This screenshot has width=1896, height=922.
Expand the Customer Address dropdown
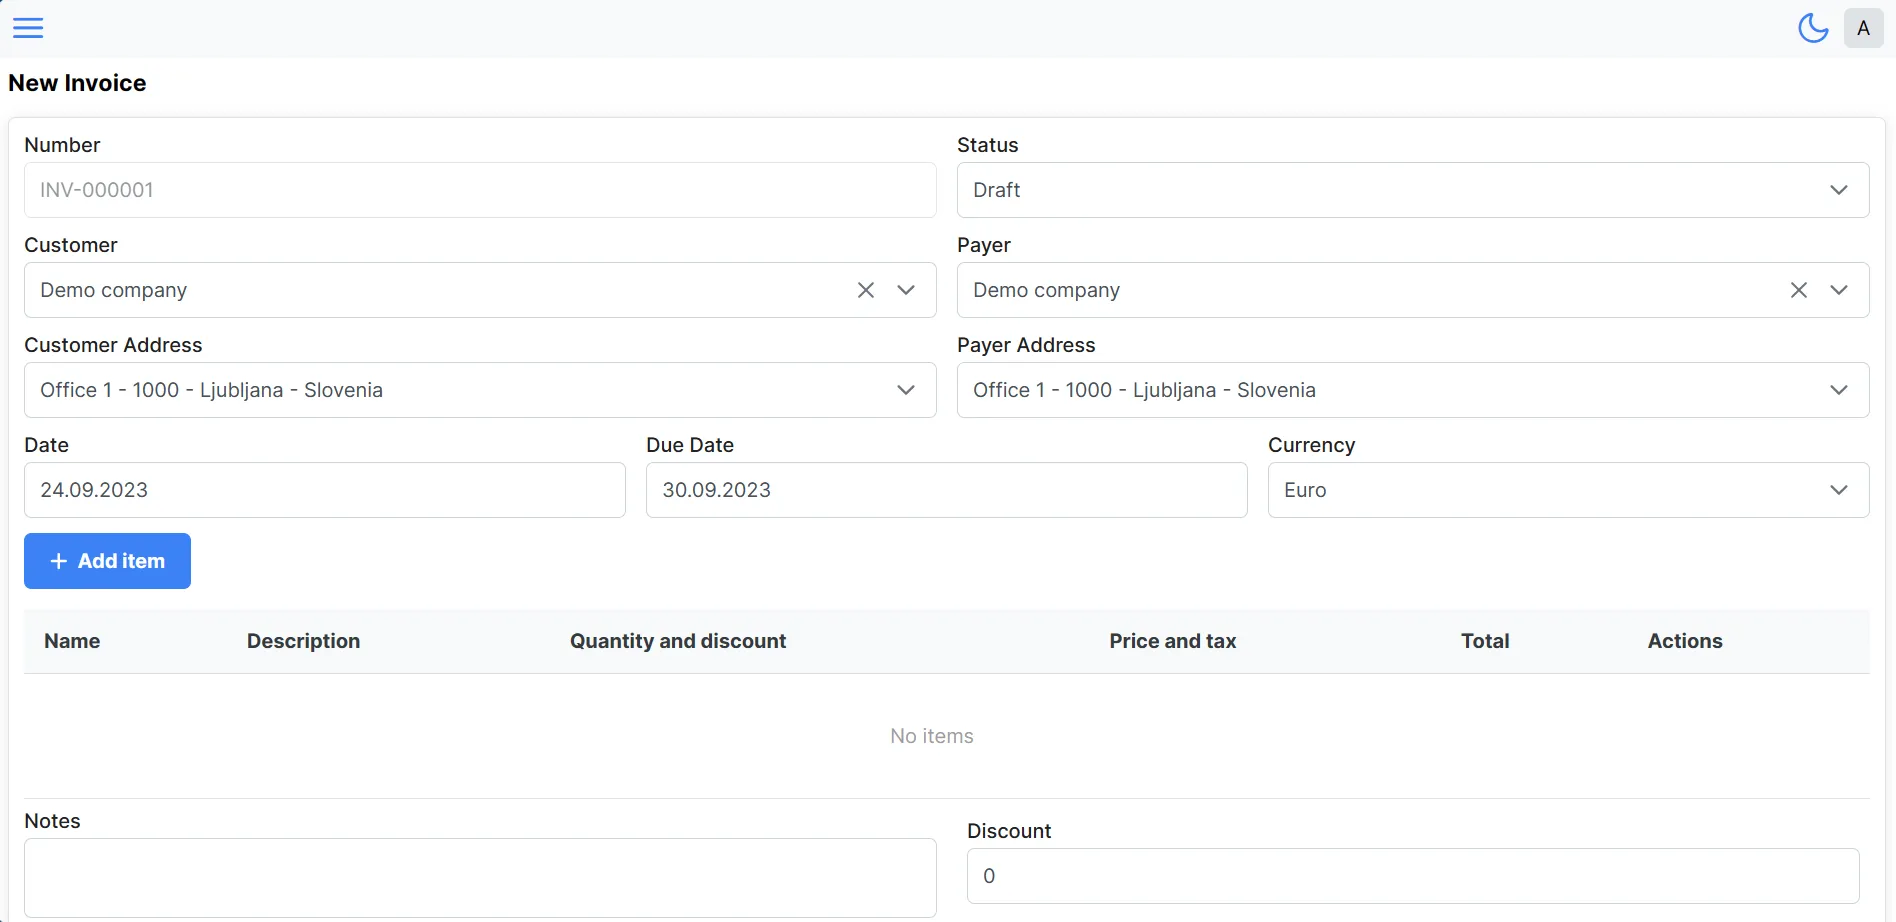pyautogui.click(x=906, y=390)
